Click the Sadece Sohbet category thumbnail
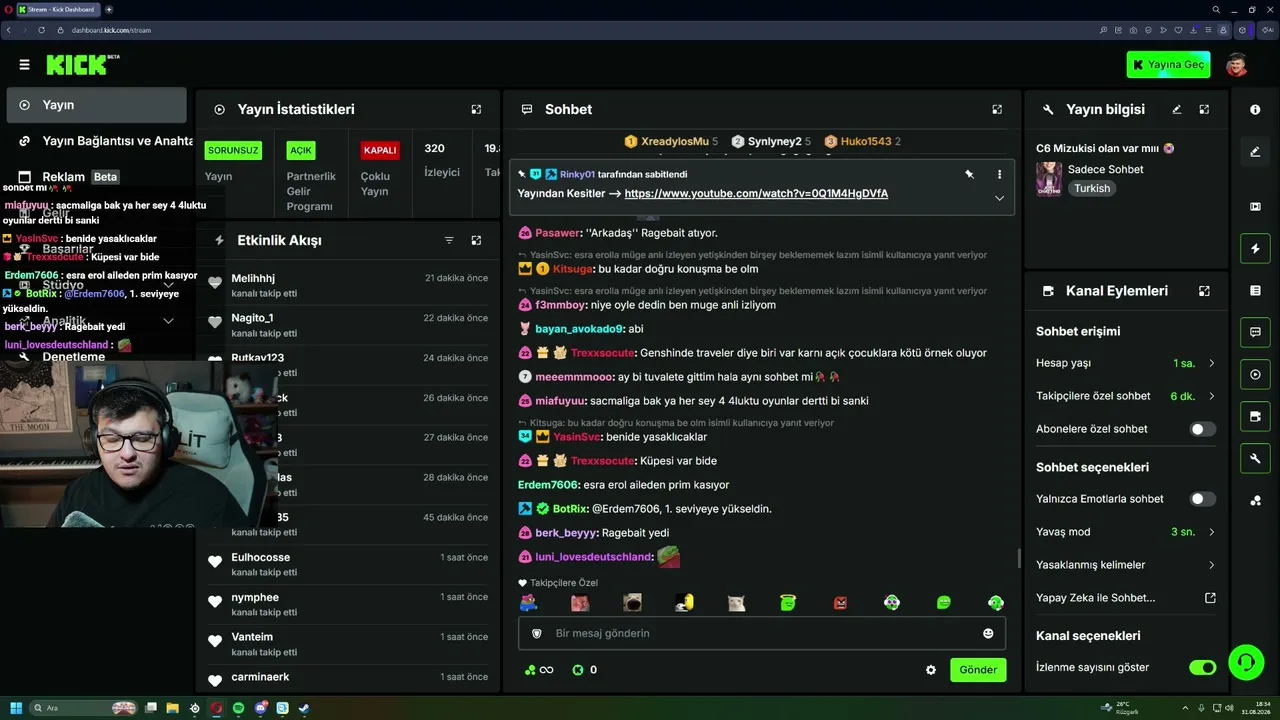Screen dimensions: 1280x720 (1049, 179)
